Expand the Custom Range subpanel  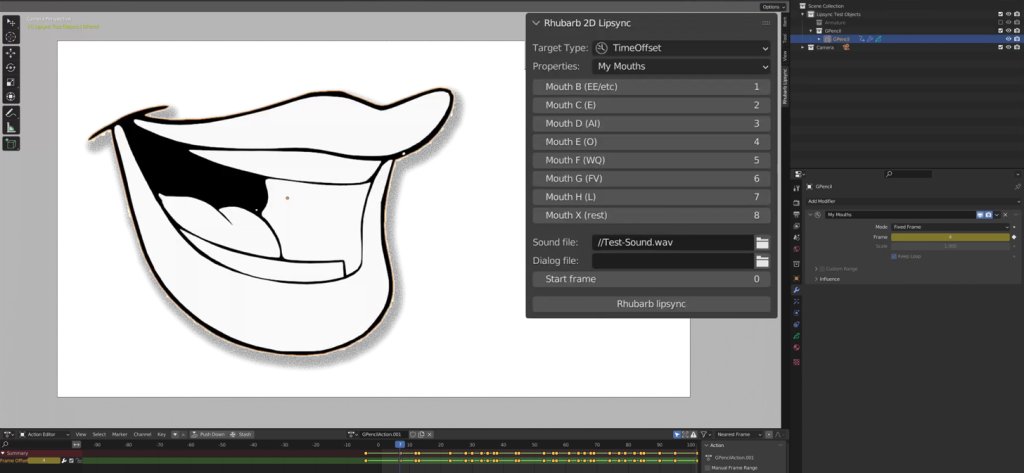(x=816, y=269)
